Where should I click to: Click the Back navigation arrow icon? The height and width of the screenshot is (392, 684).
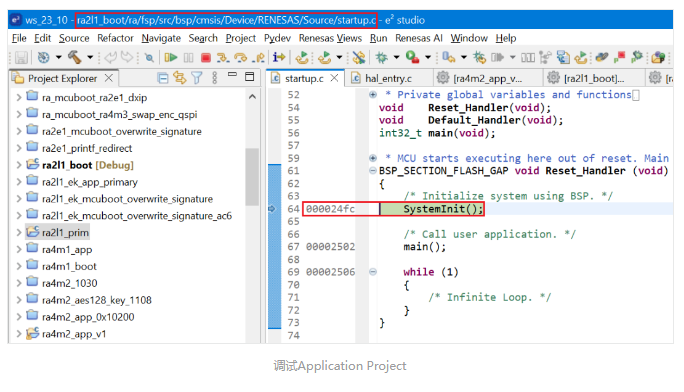pyautogui.click(x=110, y=57)
